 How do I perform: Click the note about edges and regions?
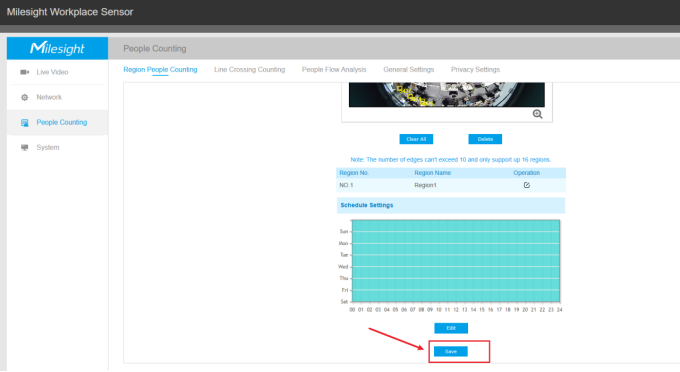tap(451, 160)
